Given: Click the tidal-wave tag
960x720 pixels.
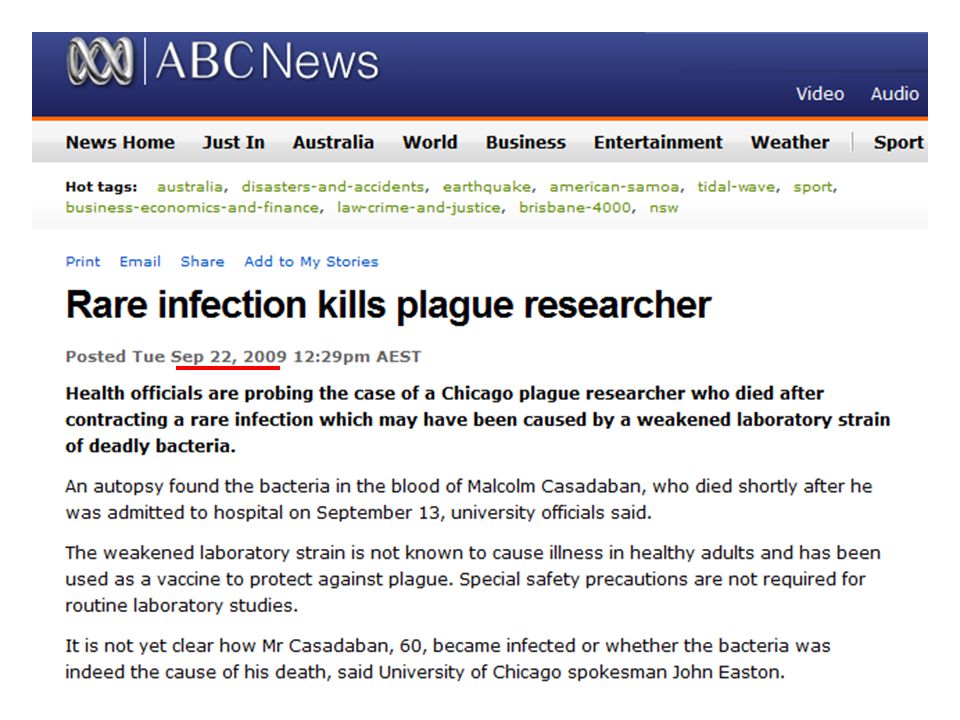Looking at the screenshot, I should 736,187.
